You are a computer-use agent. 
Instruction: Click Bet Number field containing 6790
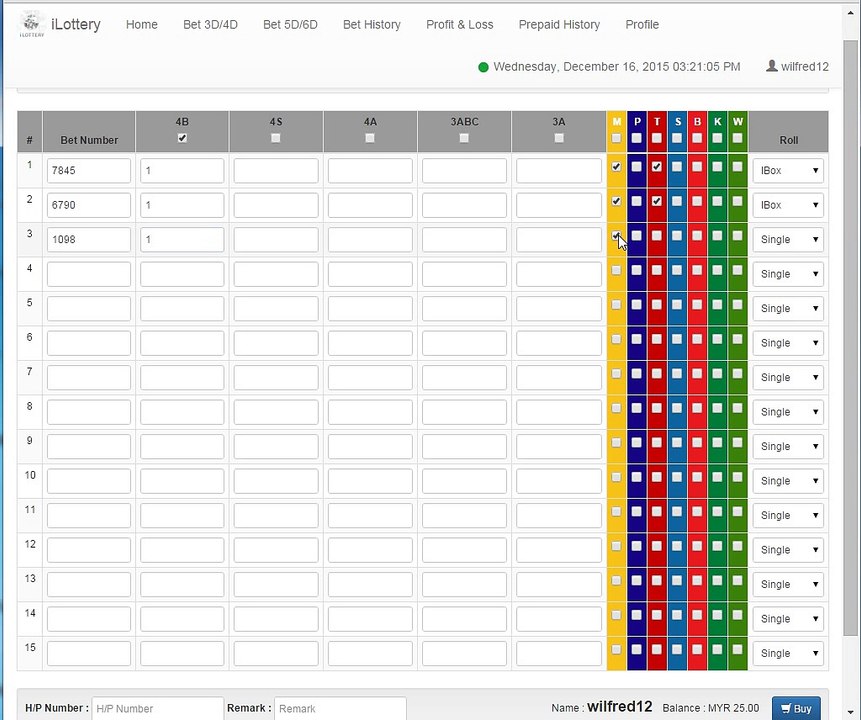[89, 205]
